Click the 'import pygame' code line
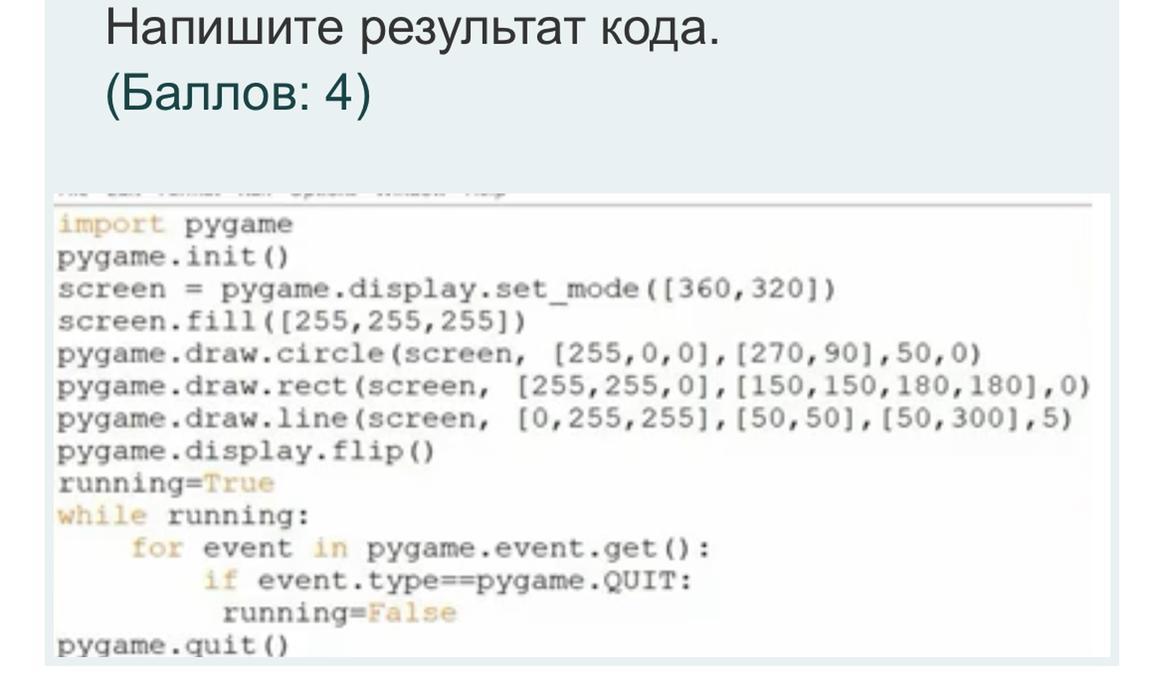Viewport: 1164px width, 678px height. (x=175, y=224)
